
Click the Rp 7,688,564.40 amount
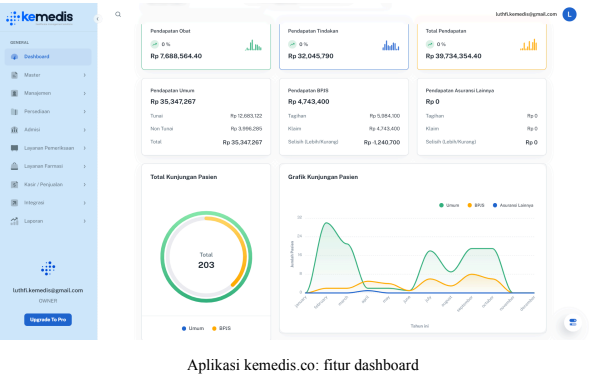[176, 56]
